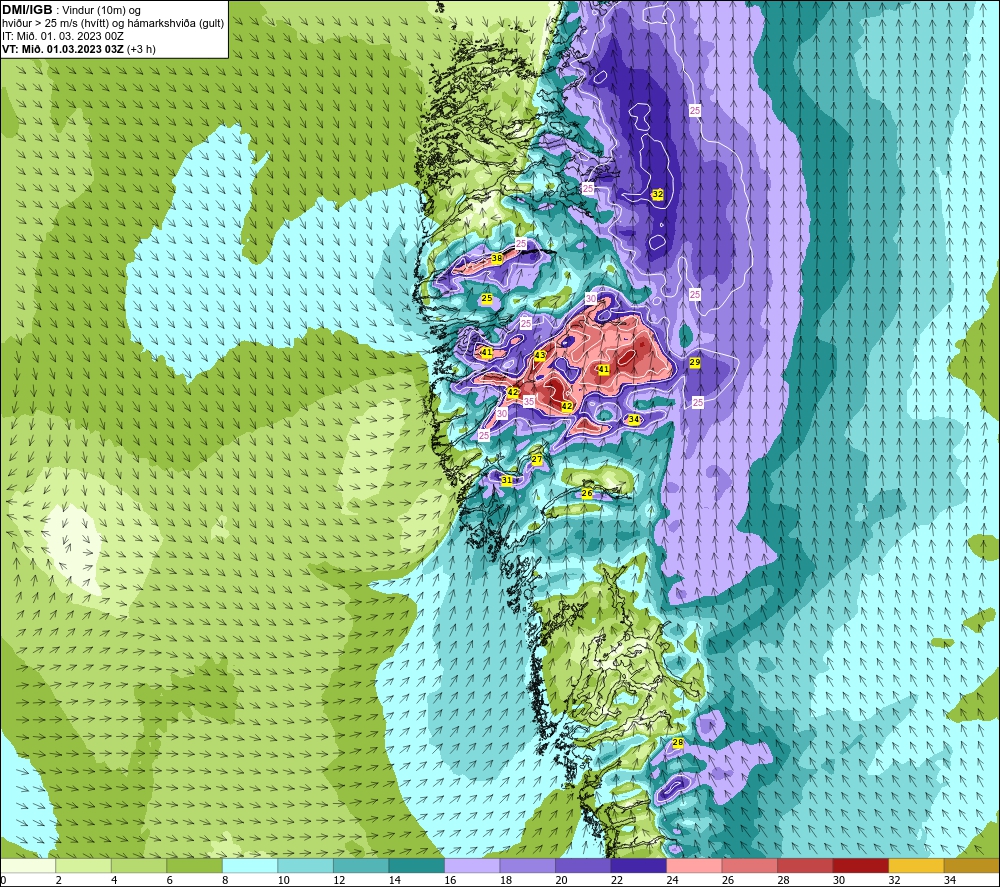Pick the purple swatch between 20 and 22

pos(583,865)
